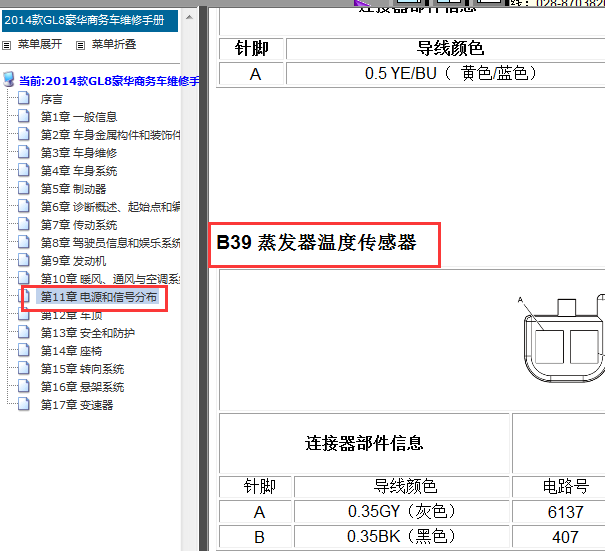Open 第7章 传动系统
Viewport: 605px width, 551px height.
[79, 225]
